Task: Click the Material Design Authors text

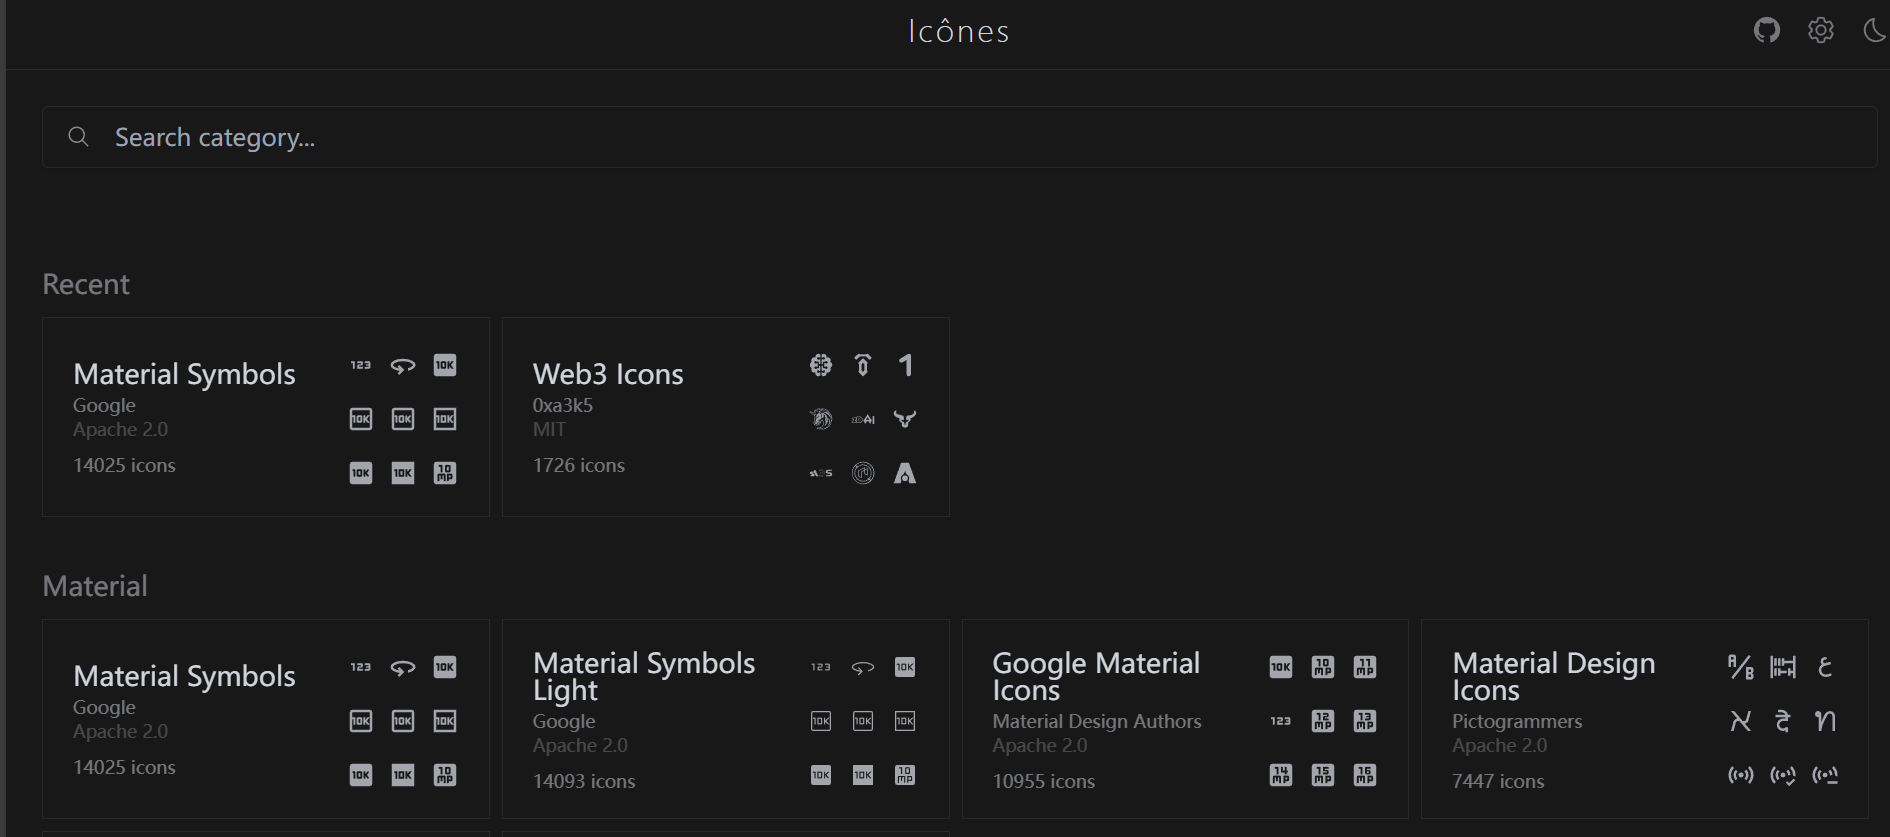Action: coord(1097,721)
